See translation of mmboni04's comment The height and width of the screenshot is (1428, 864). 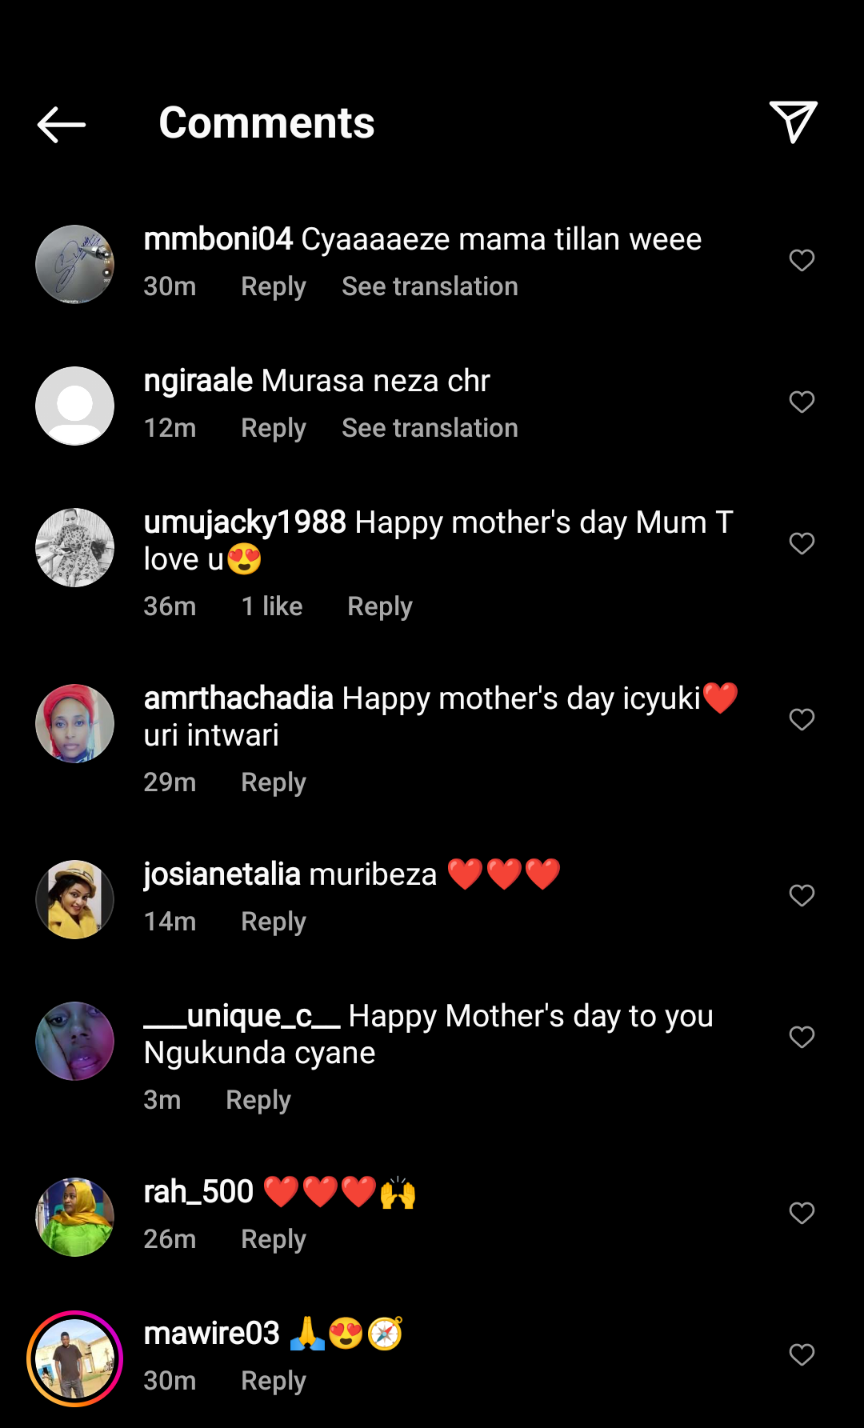coord(429,287)
